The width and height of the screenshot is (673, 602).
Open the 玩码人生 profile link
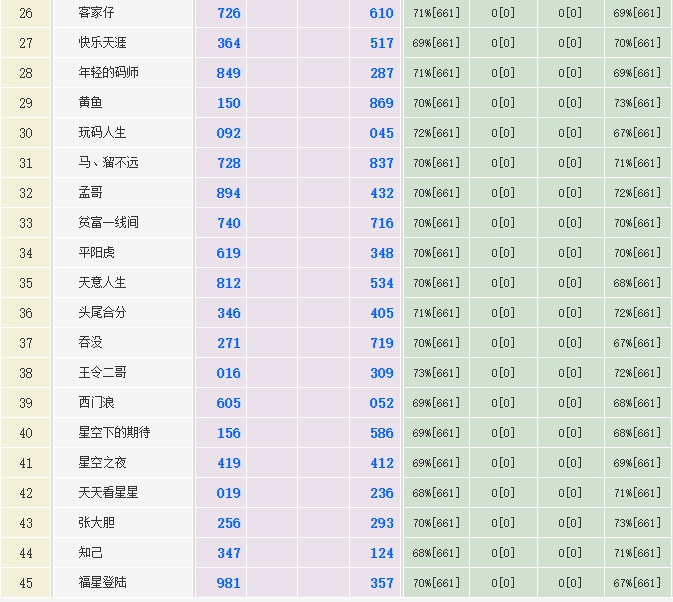102,133
